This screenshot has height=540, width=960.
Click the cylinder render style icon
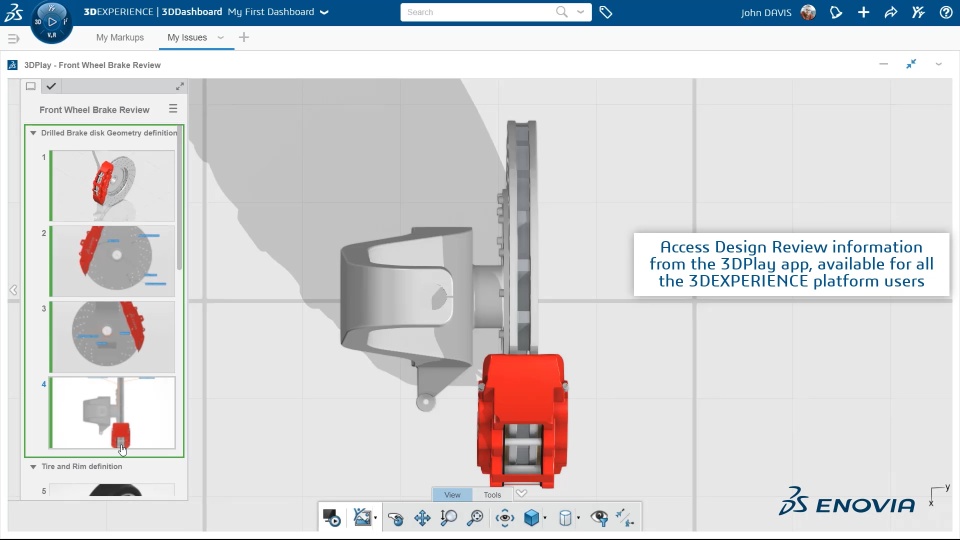pos(565,518)
